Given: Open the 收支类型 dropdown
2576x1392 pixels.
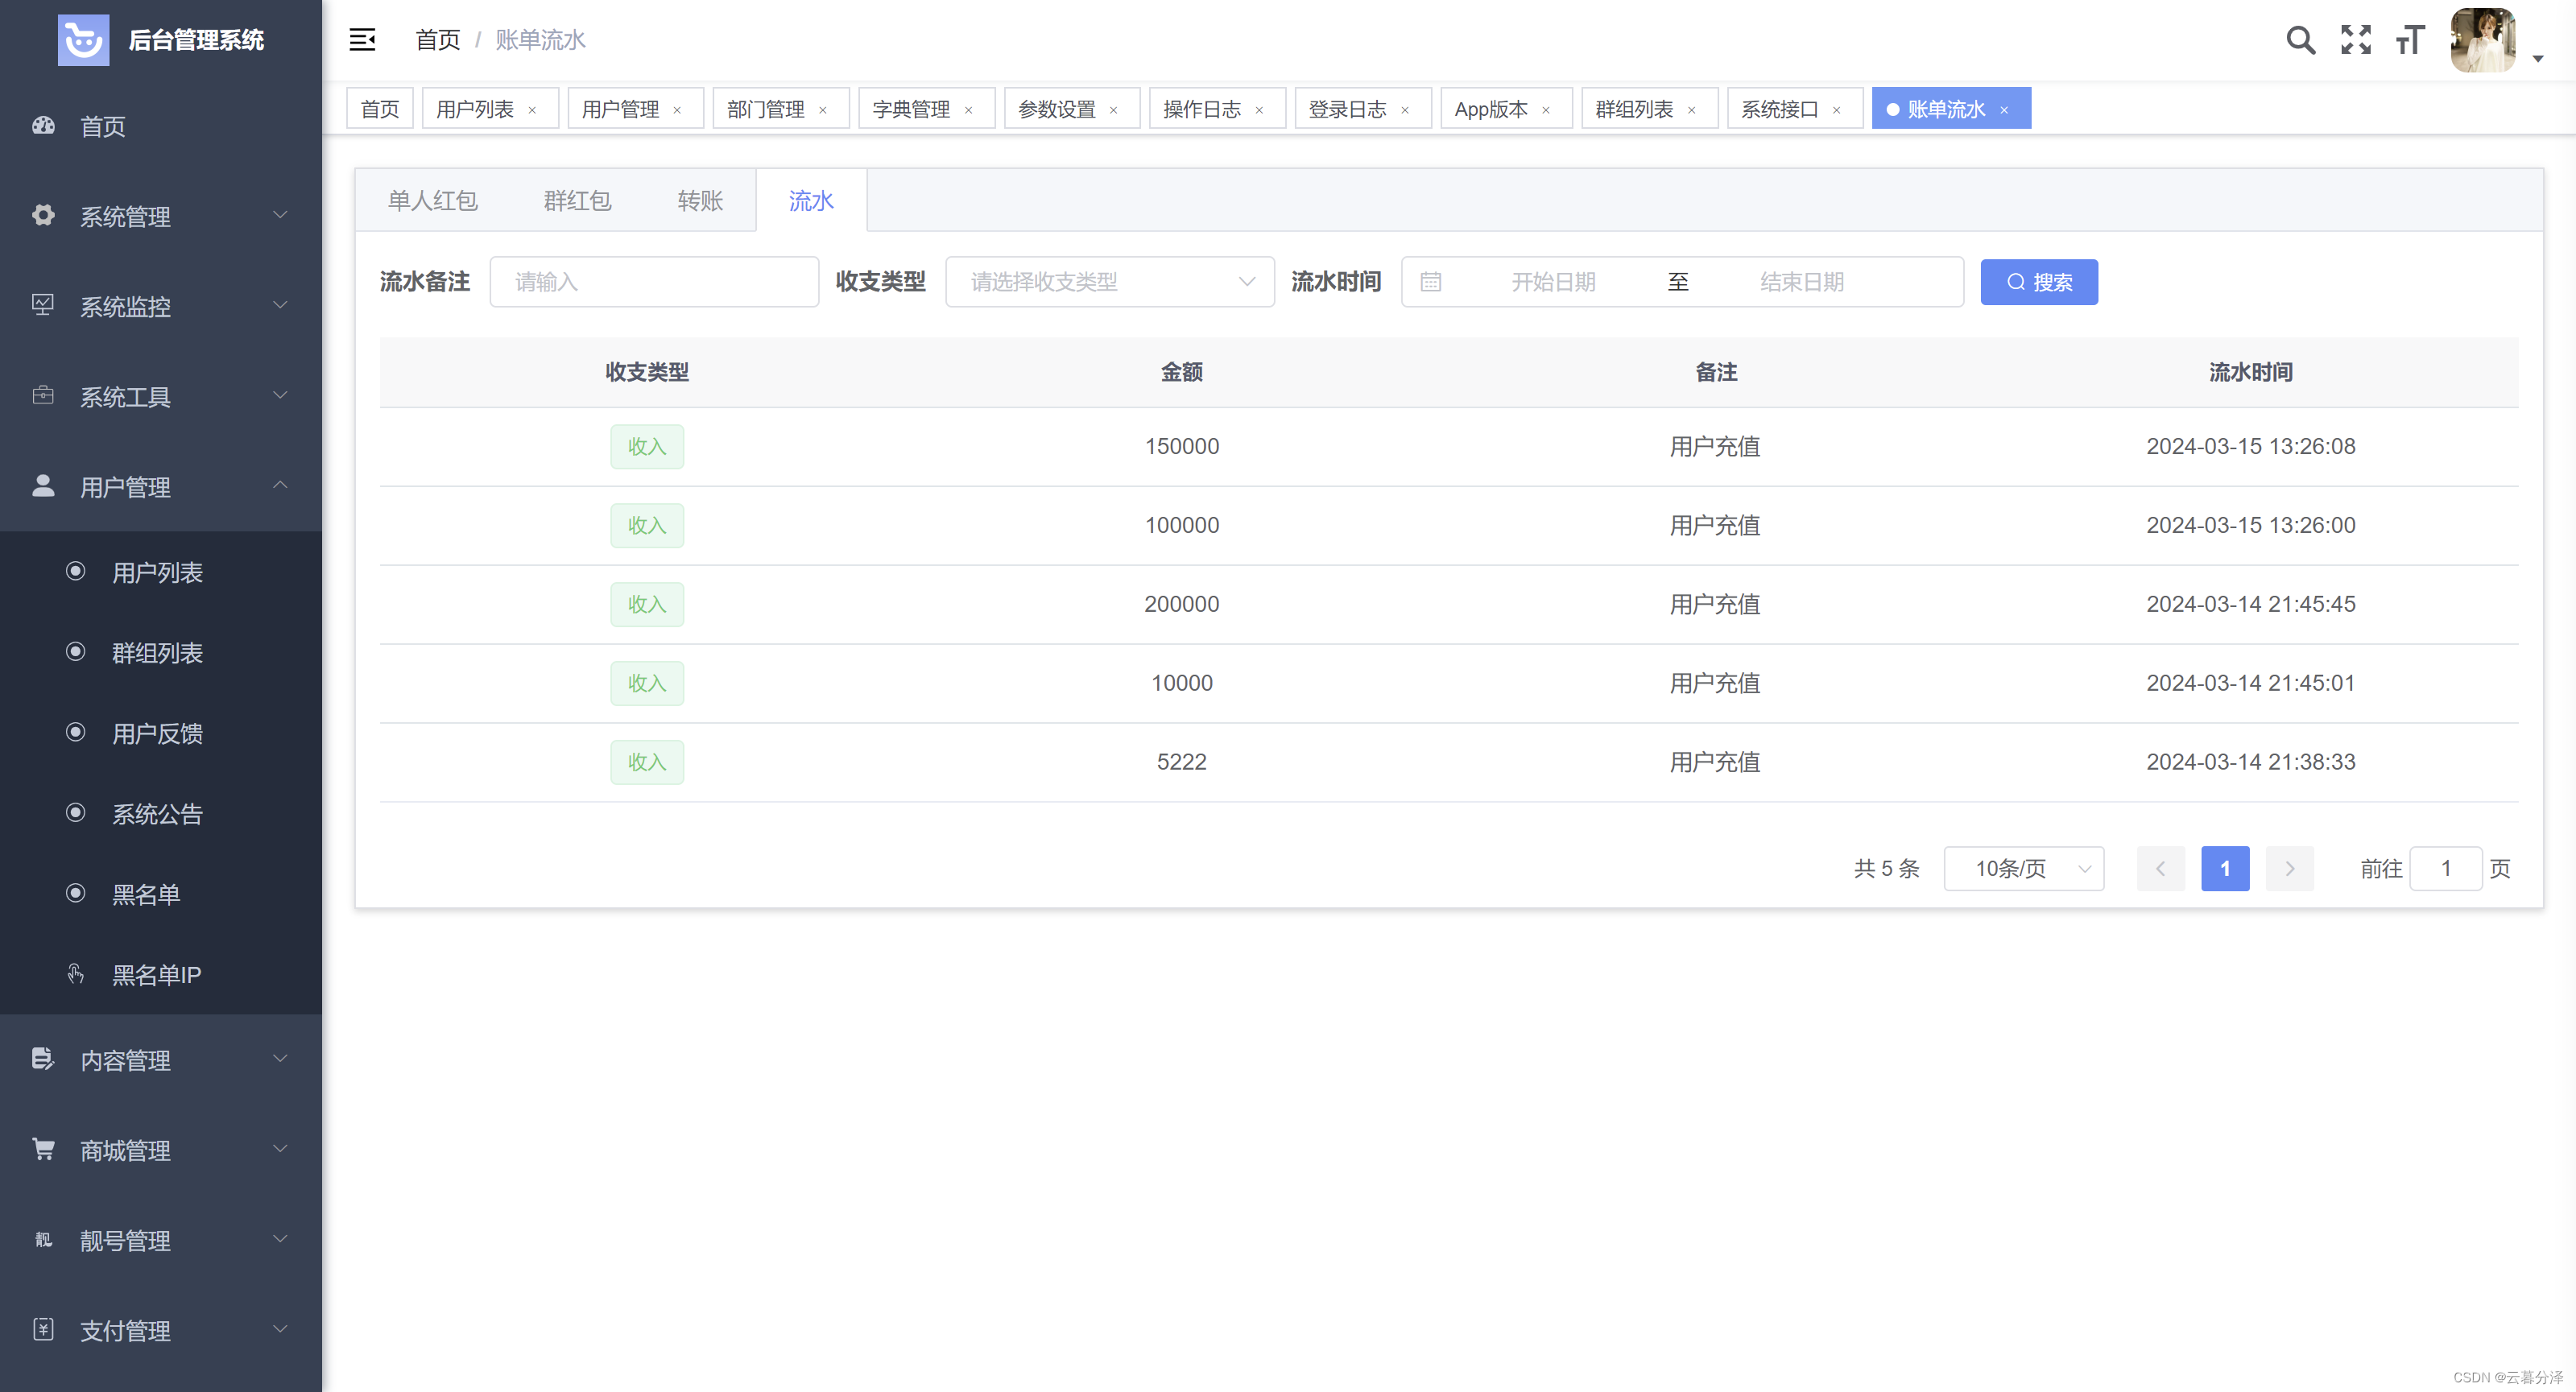Looking at the screenshot, I should (x=1109, y=282).
